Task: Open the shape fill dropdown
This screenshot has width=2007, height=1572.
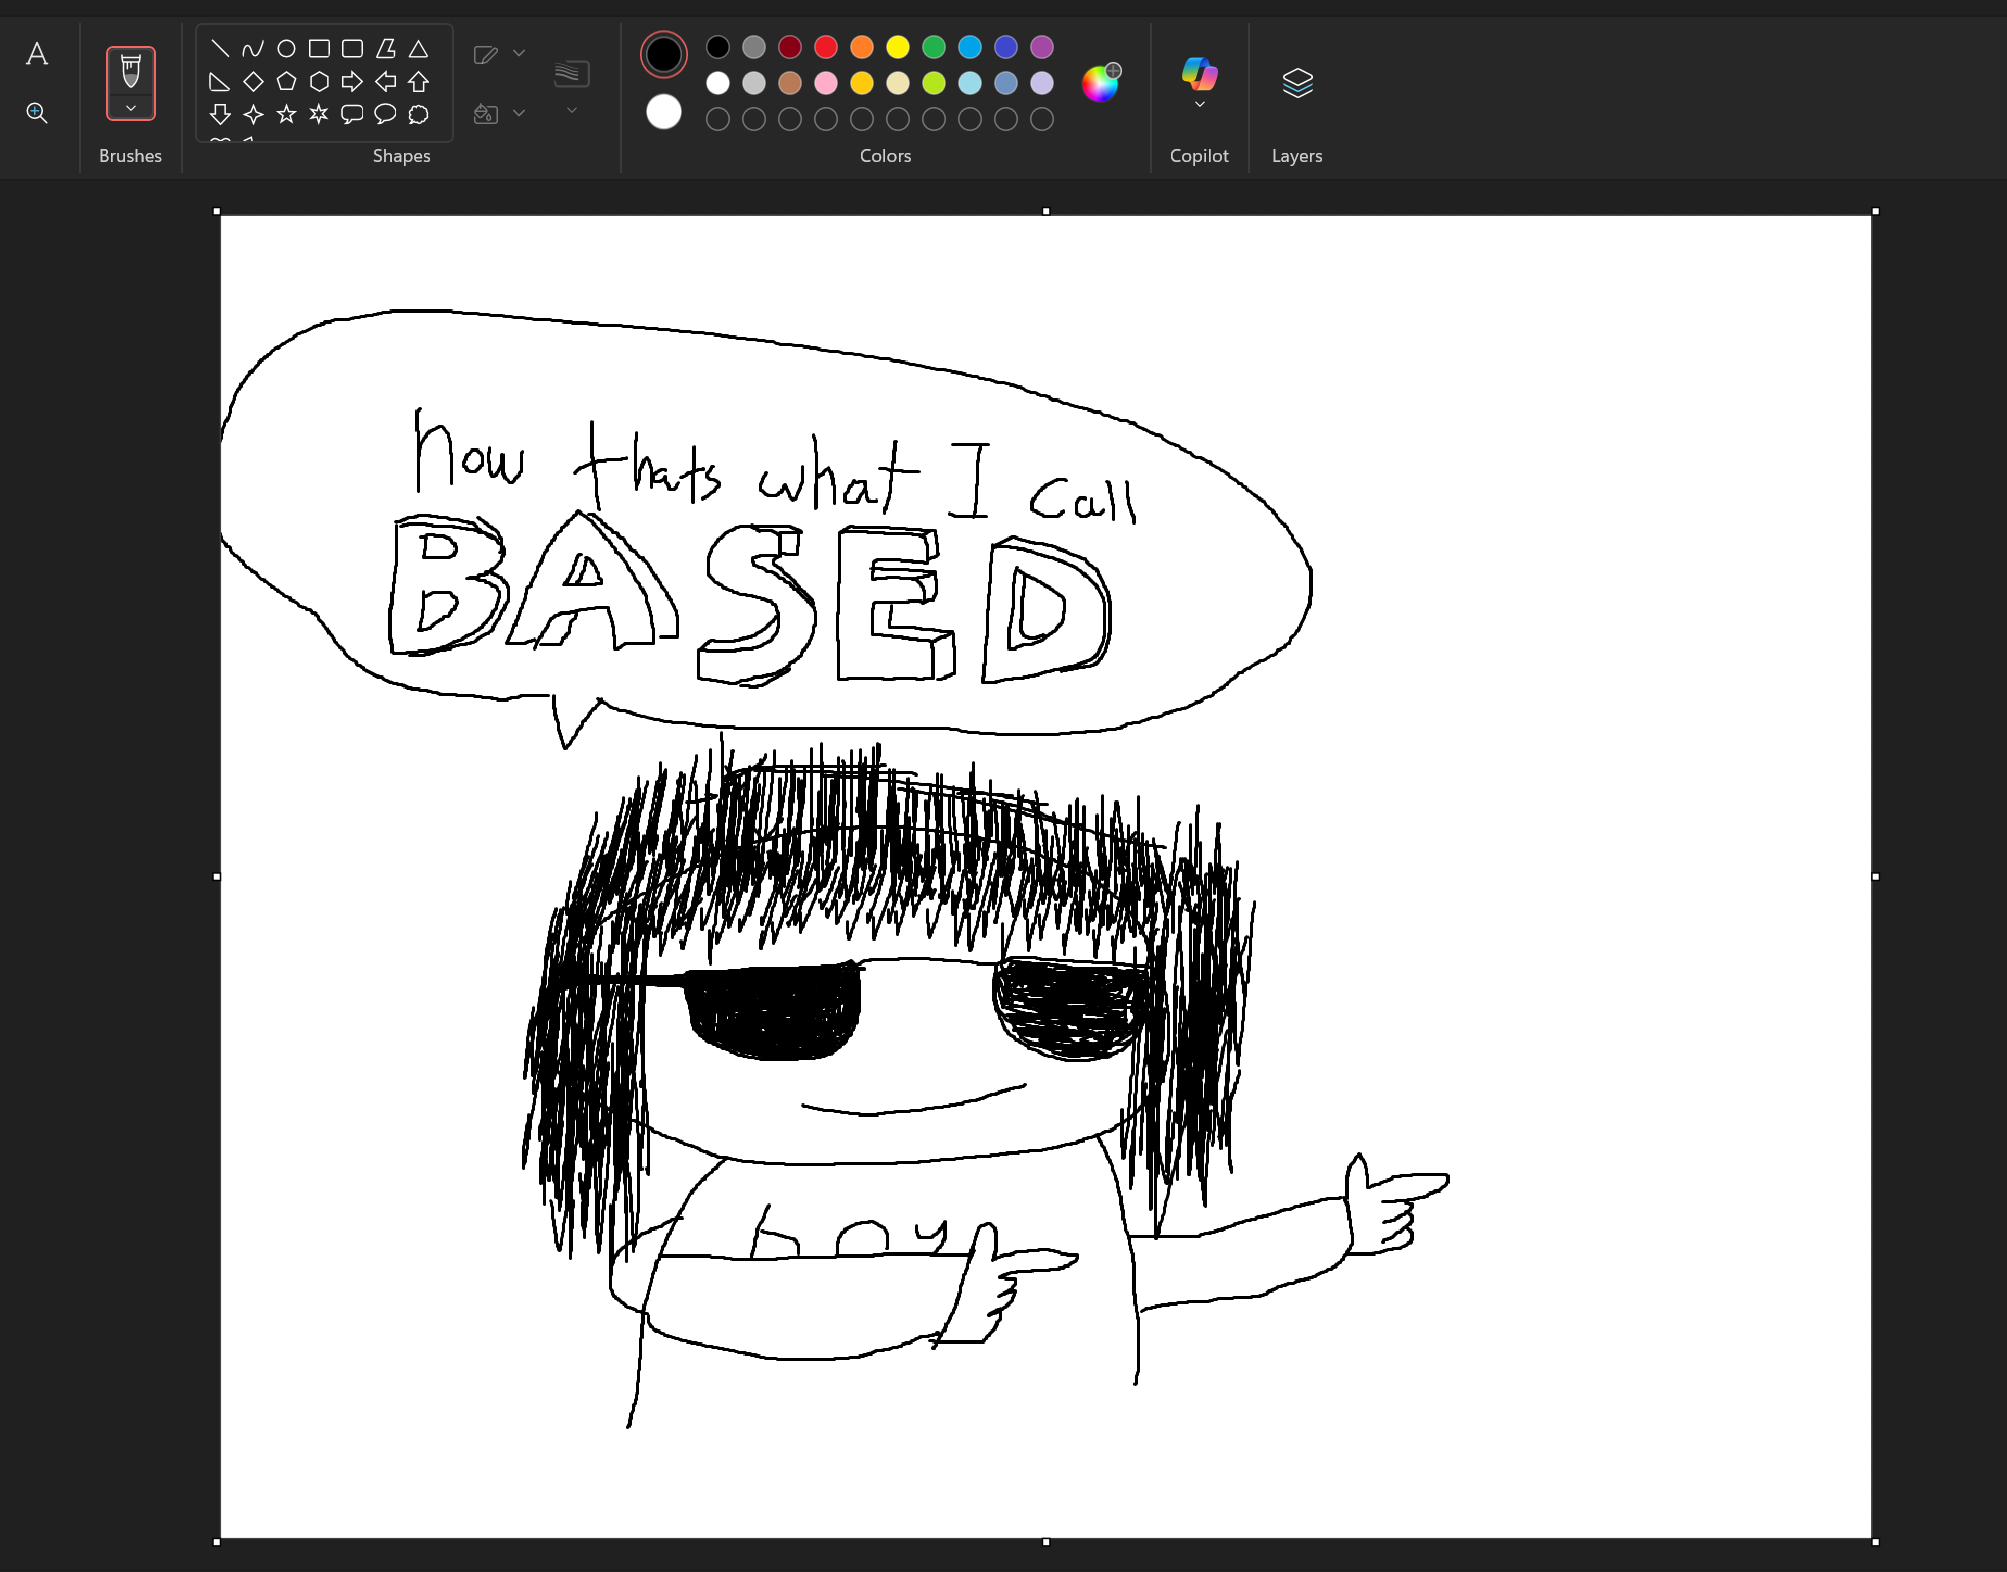Action: pos(519,114)
